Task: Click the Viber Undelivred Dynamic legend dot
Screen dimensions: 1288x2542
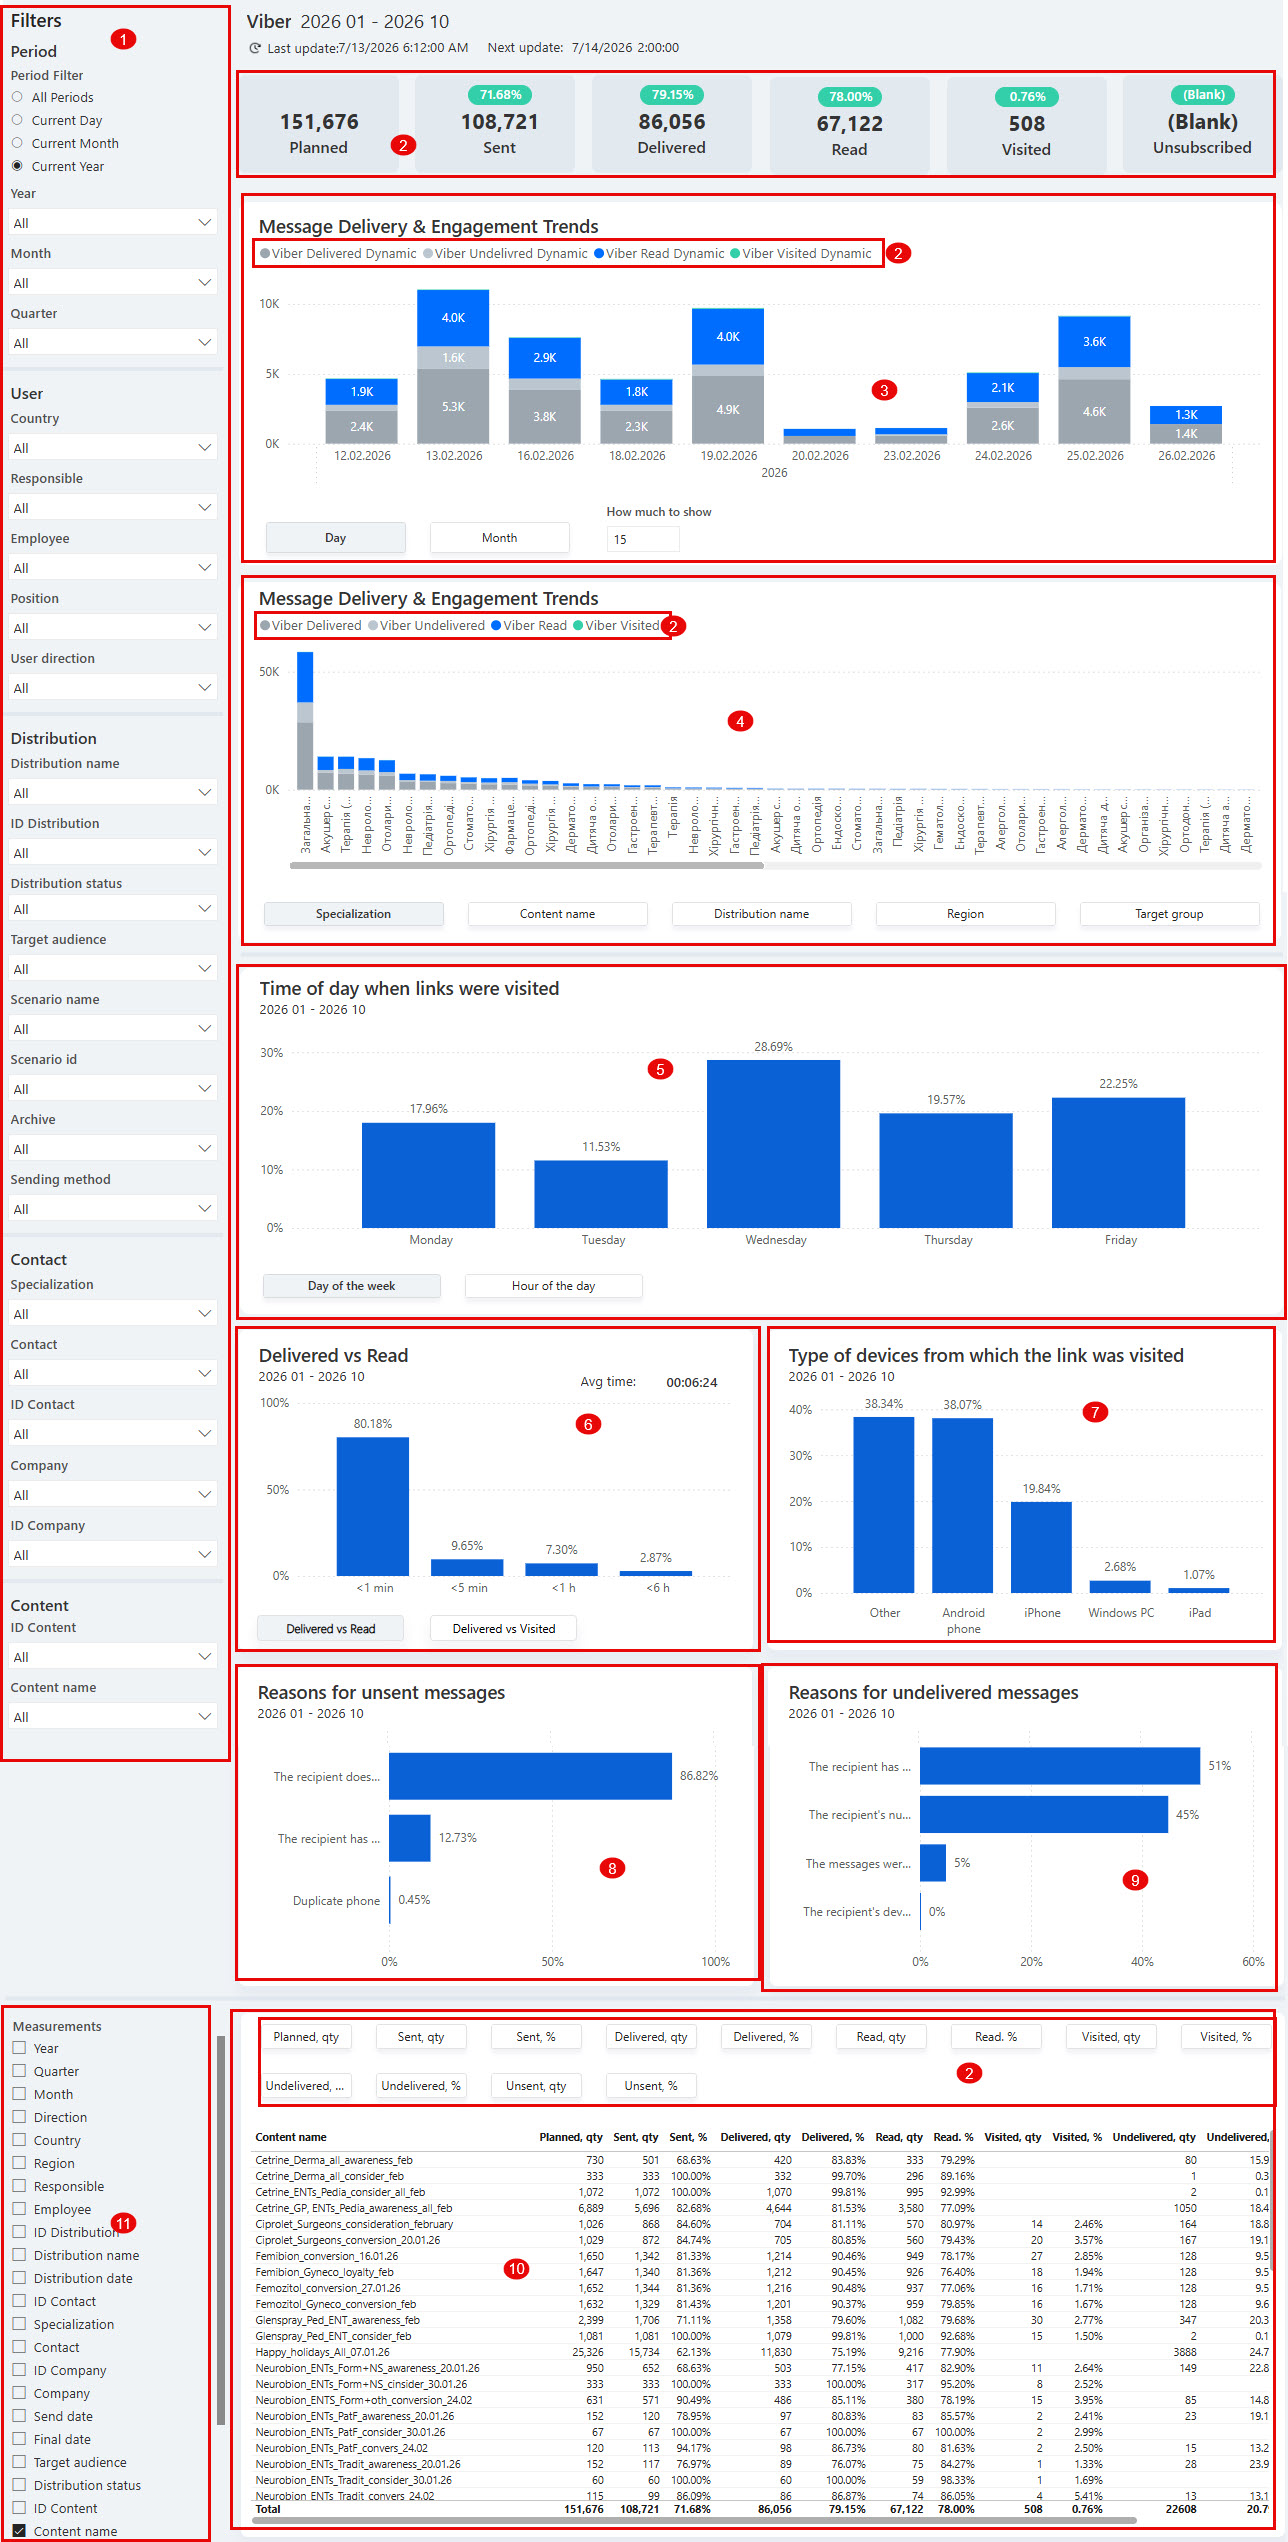Action: coord(428,254)
